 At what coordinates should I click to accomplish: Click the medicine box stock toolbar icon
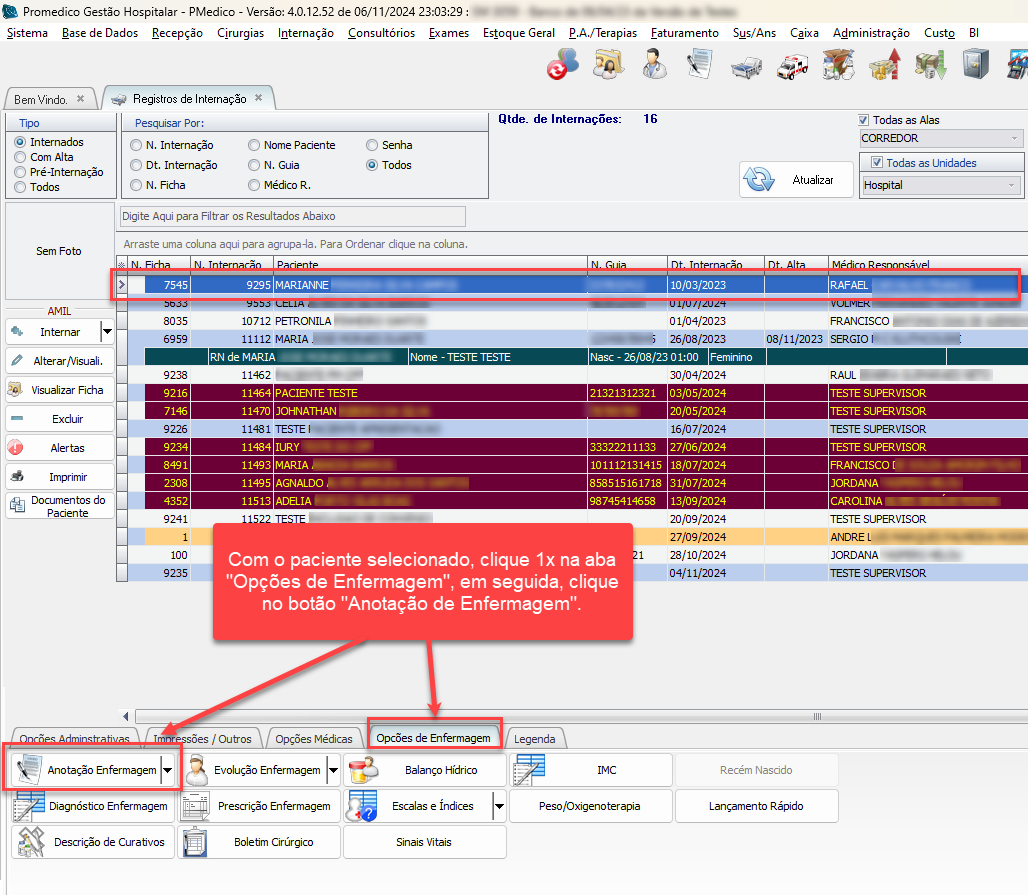pos(837,65)
